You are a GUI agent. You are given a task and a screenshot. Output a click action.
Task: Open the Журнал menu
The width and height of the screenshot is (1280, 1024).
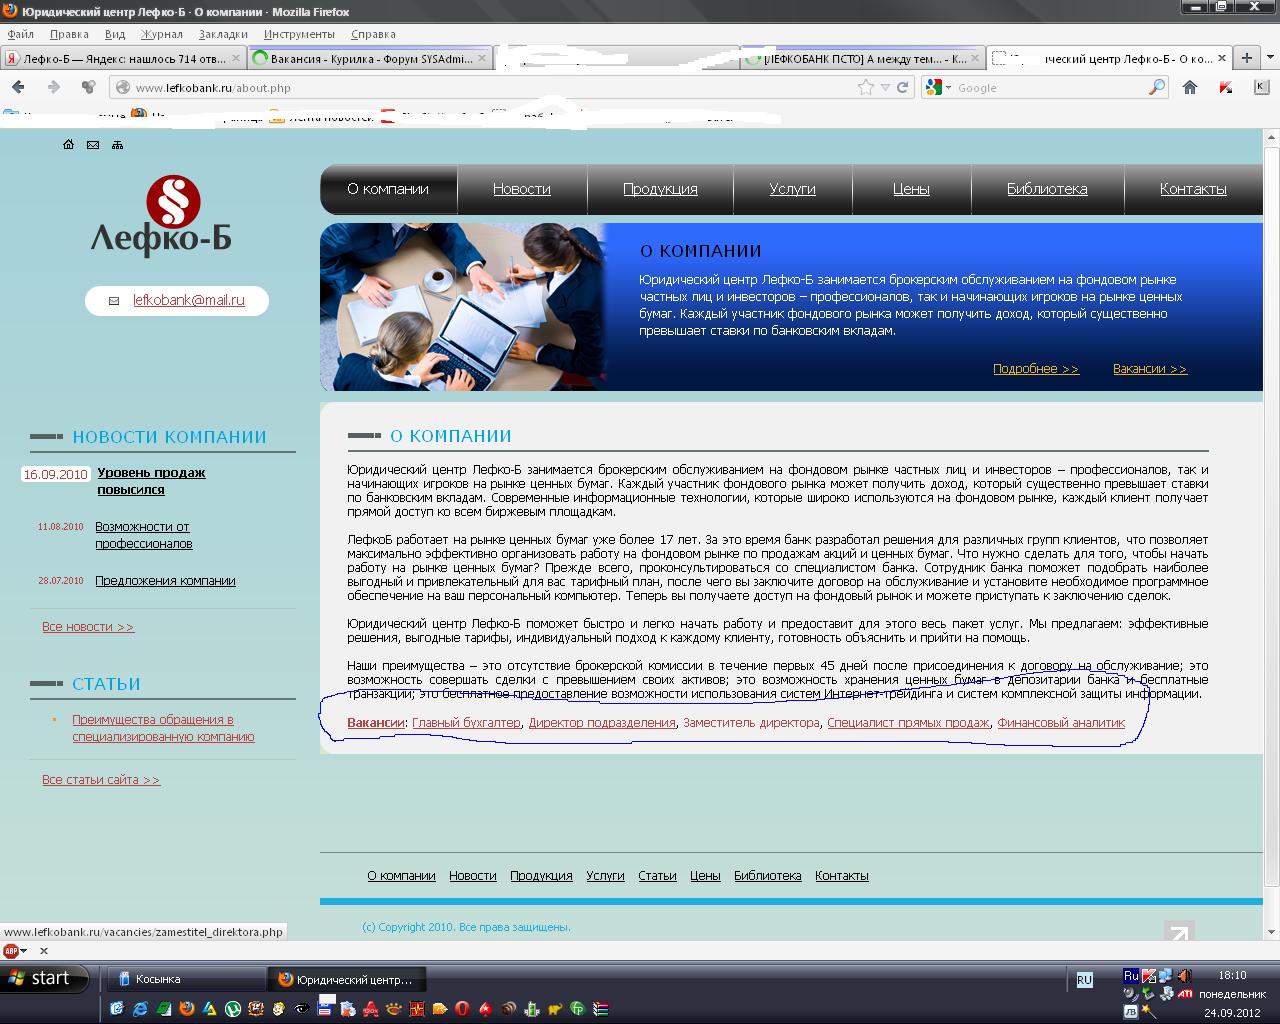(162, 34)
